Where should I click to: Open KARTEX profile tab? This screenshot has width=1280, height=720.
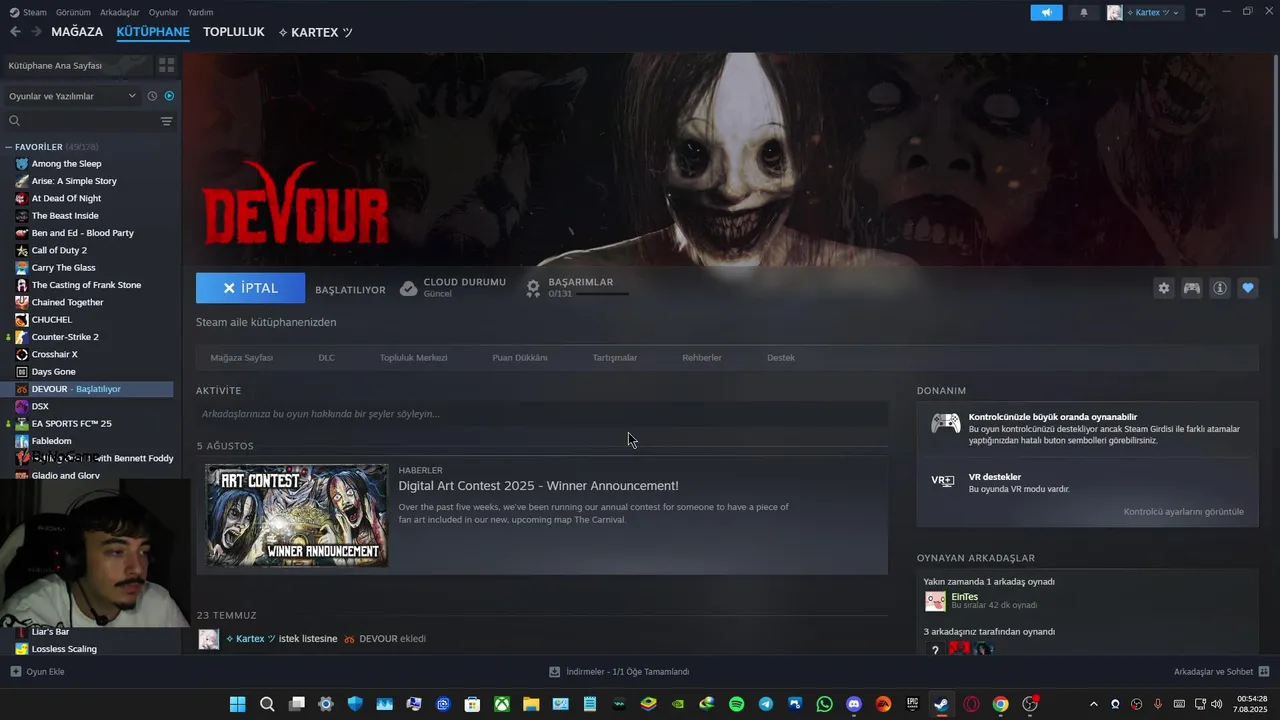point(315,32)
